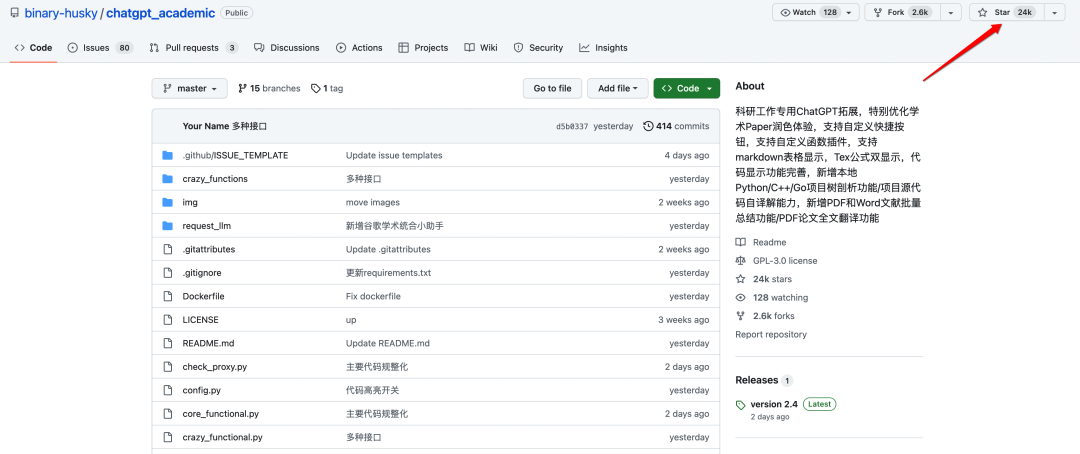The width and height of the screenshot is (1080, 454).
Task: Open the 'Fix dockerfile' commit message
Action: [373, 296]
